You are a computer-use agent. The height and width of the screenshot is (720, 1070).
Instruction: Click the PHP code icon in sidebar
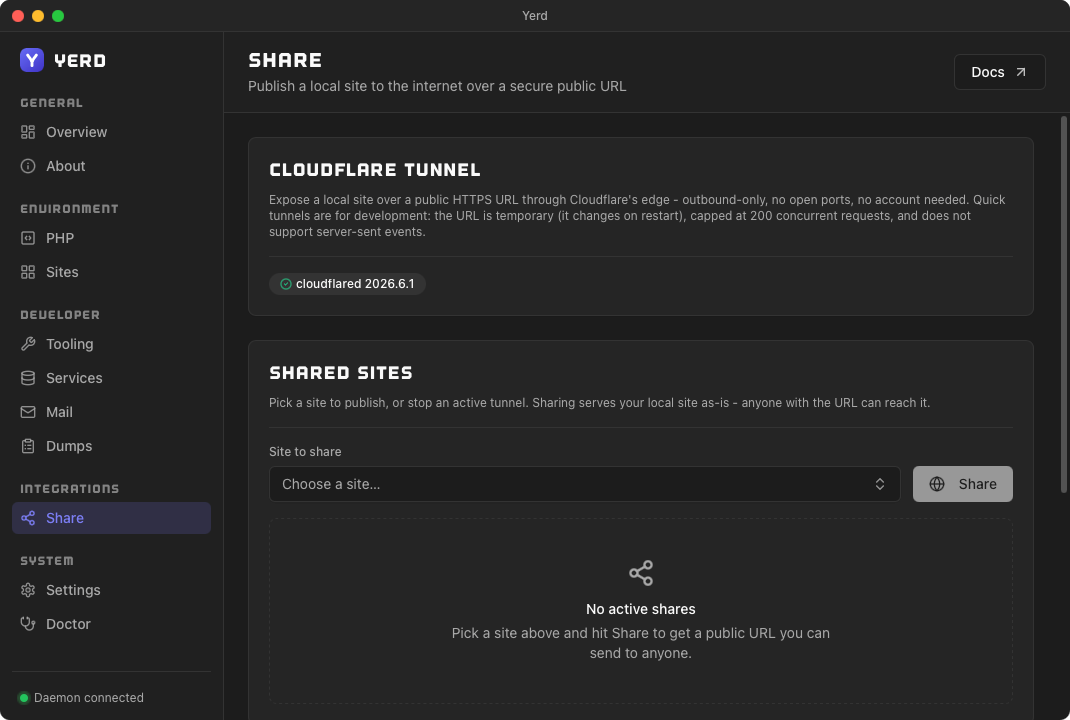pos(28,238)
